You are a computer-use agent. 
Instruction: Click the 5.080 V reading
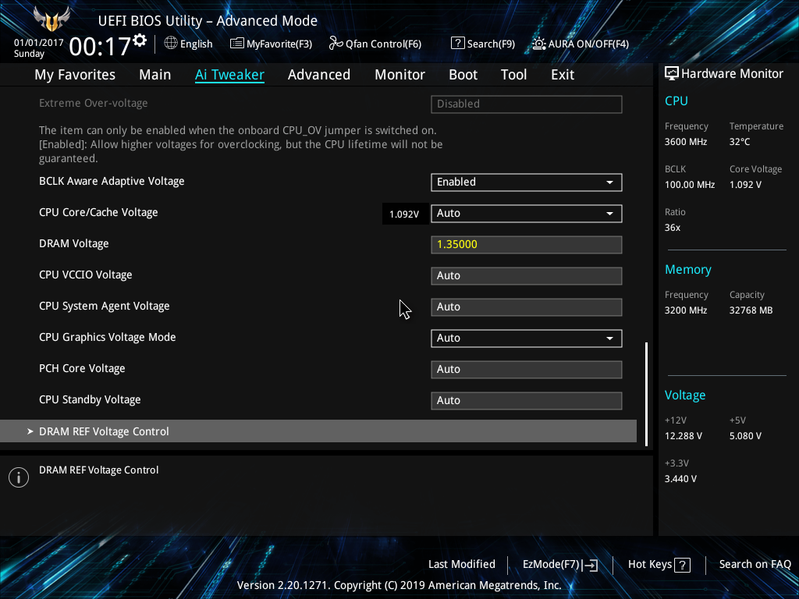tap(745, 436)
